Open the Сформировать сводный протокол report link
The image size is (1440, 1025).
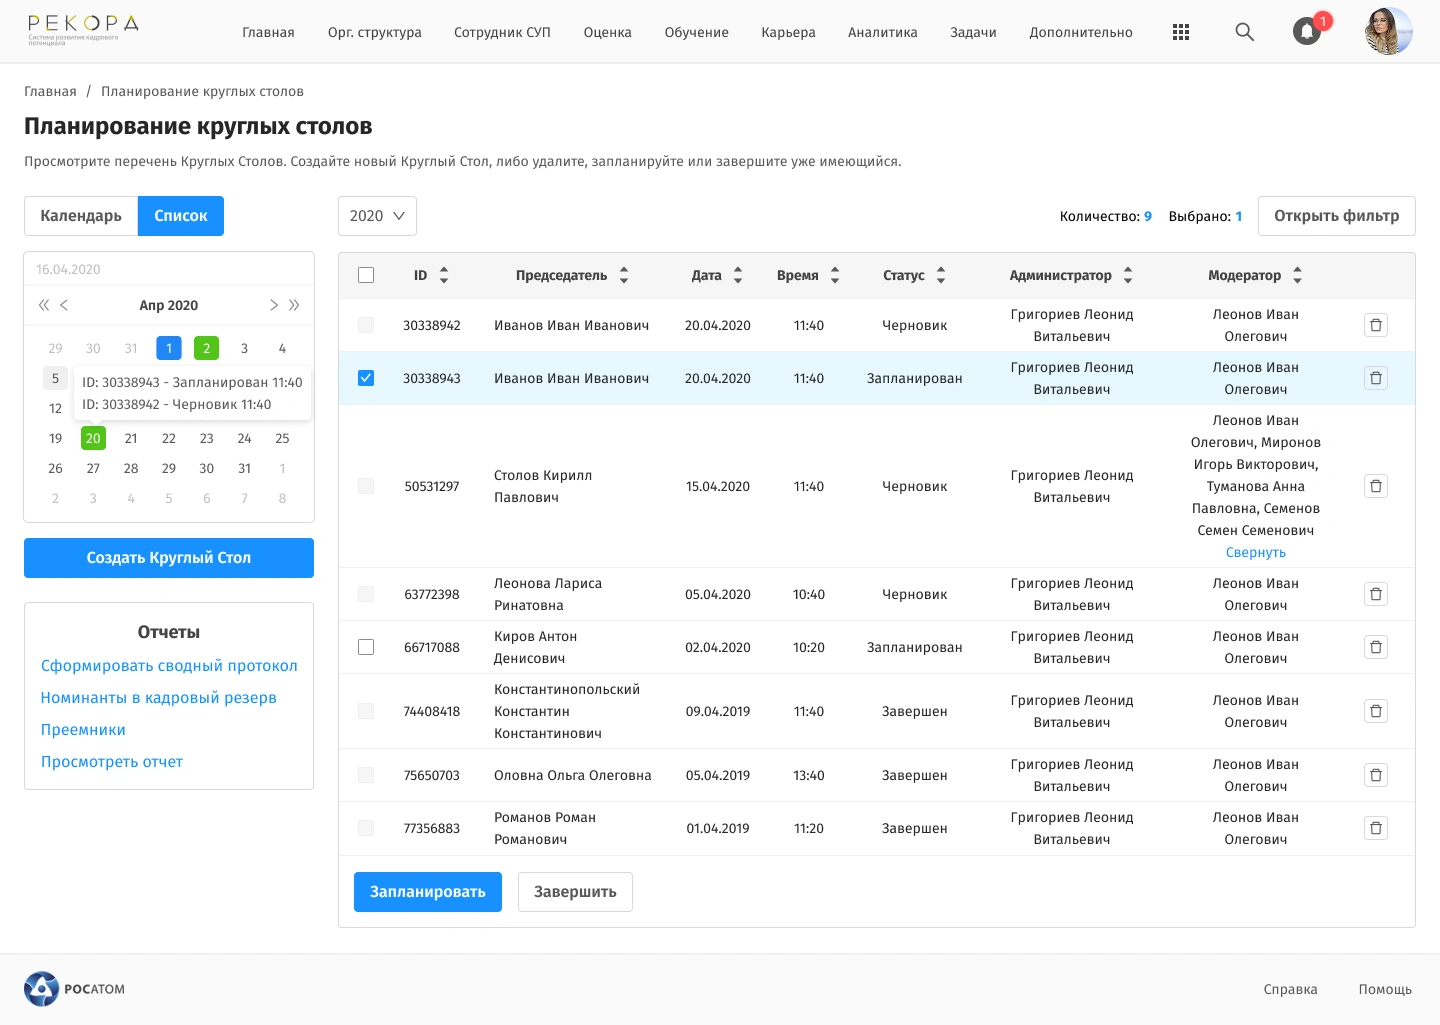[168, 665]
